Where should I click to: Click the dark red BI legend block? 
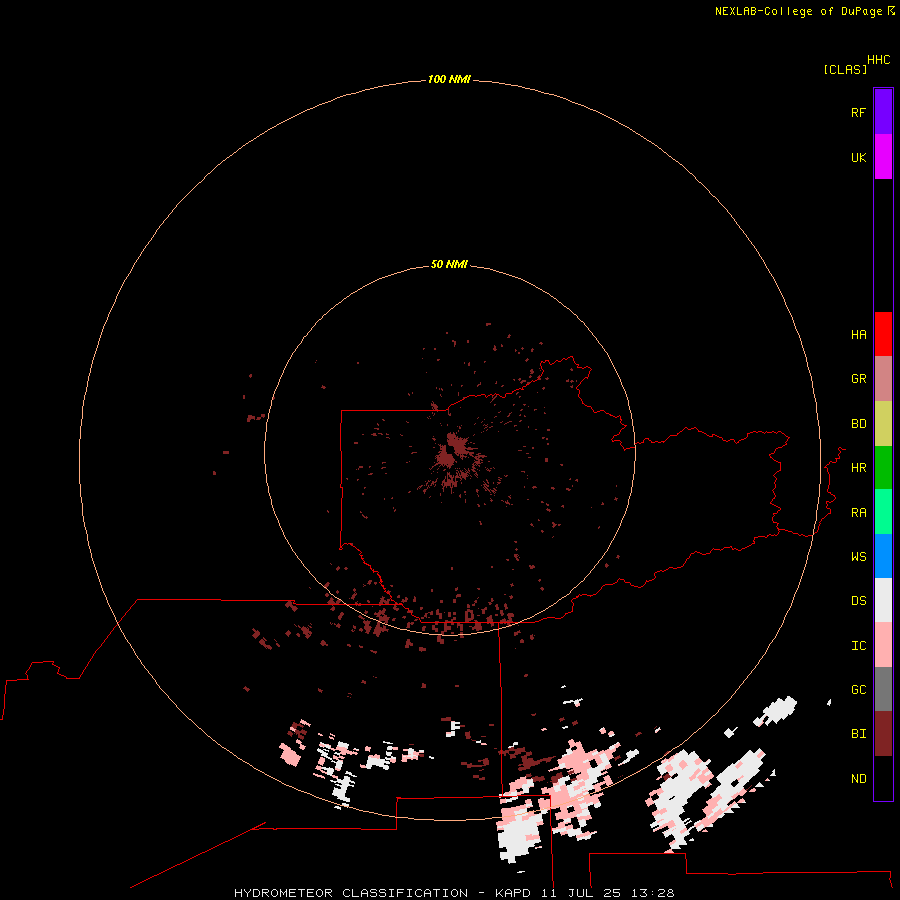point(883,734)
